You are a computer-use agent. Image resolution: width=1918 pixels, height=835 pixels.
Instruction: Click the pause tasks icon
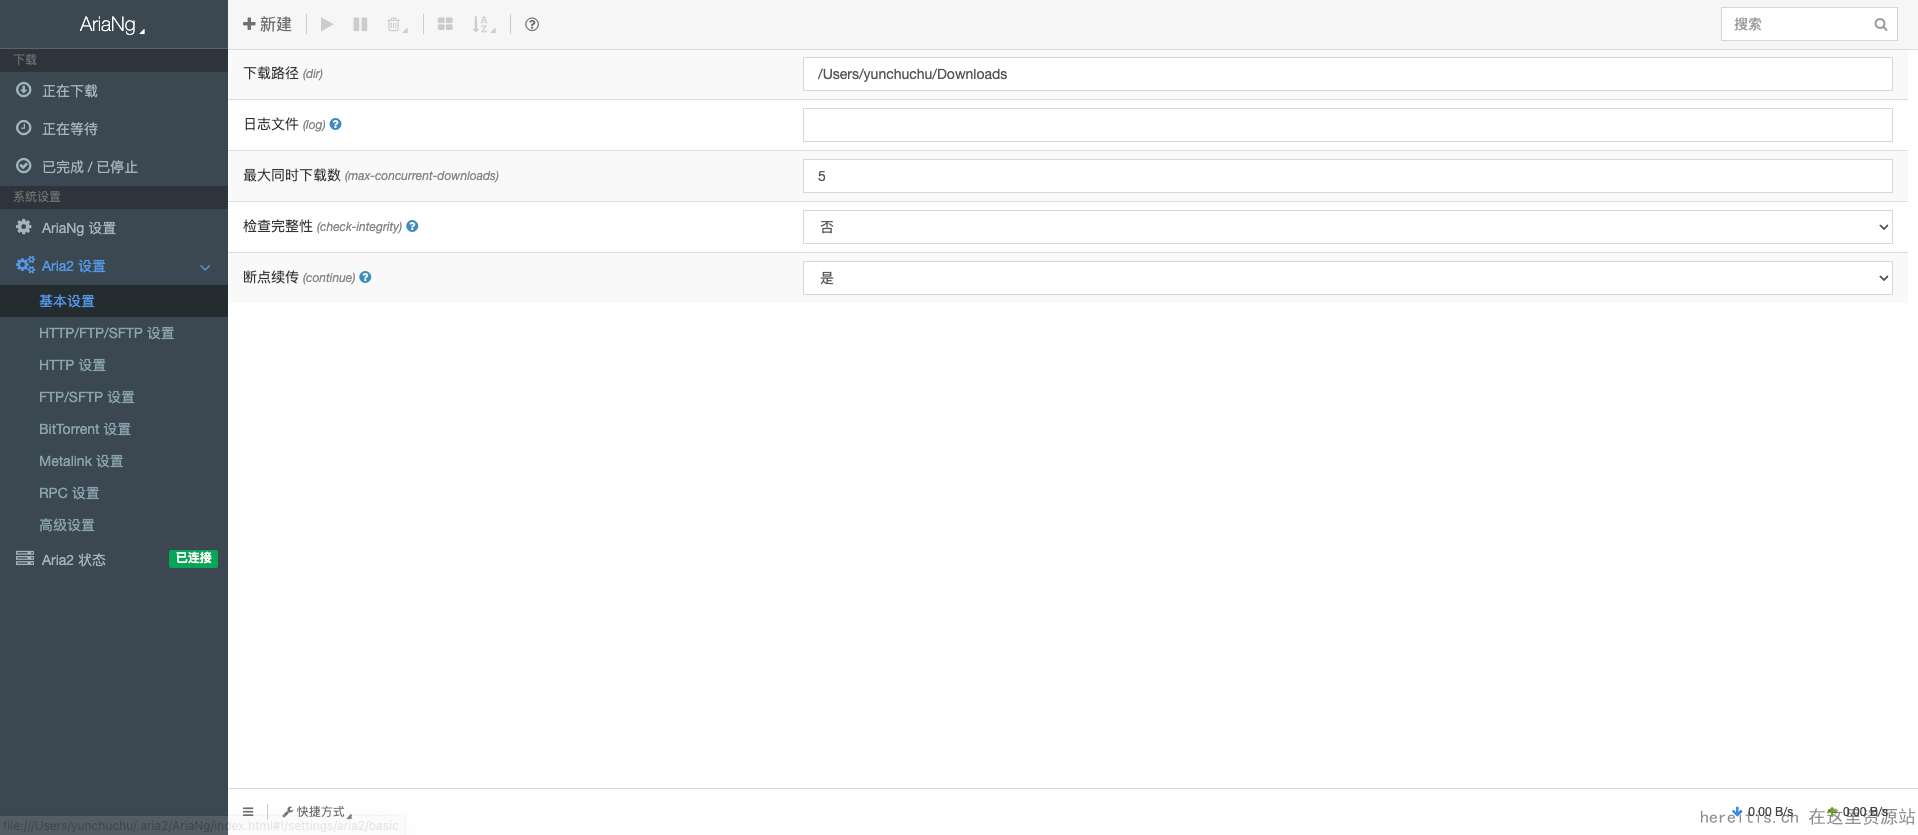(360, 24)
